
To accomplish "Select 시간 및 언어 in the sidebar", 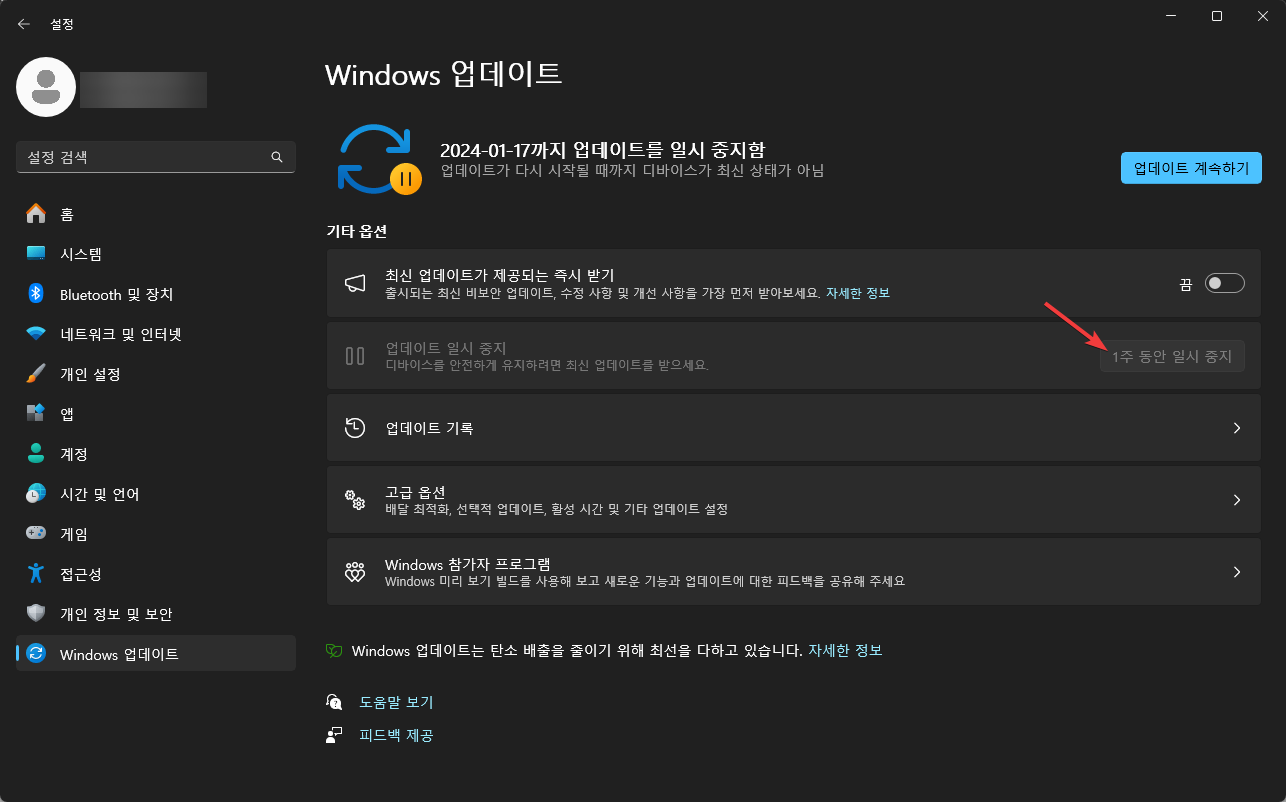I will click(x=156, y=494).
